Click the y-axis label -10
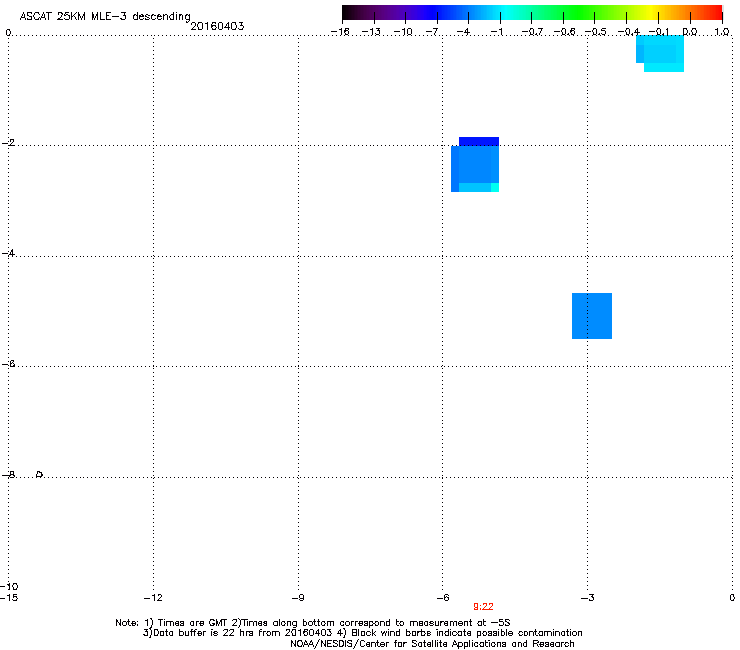Screen dimensions: 740x650 coord(9,586)
